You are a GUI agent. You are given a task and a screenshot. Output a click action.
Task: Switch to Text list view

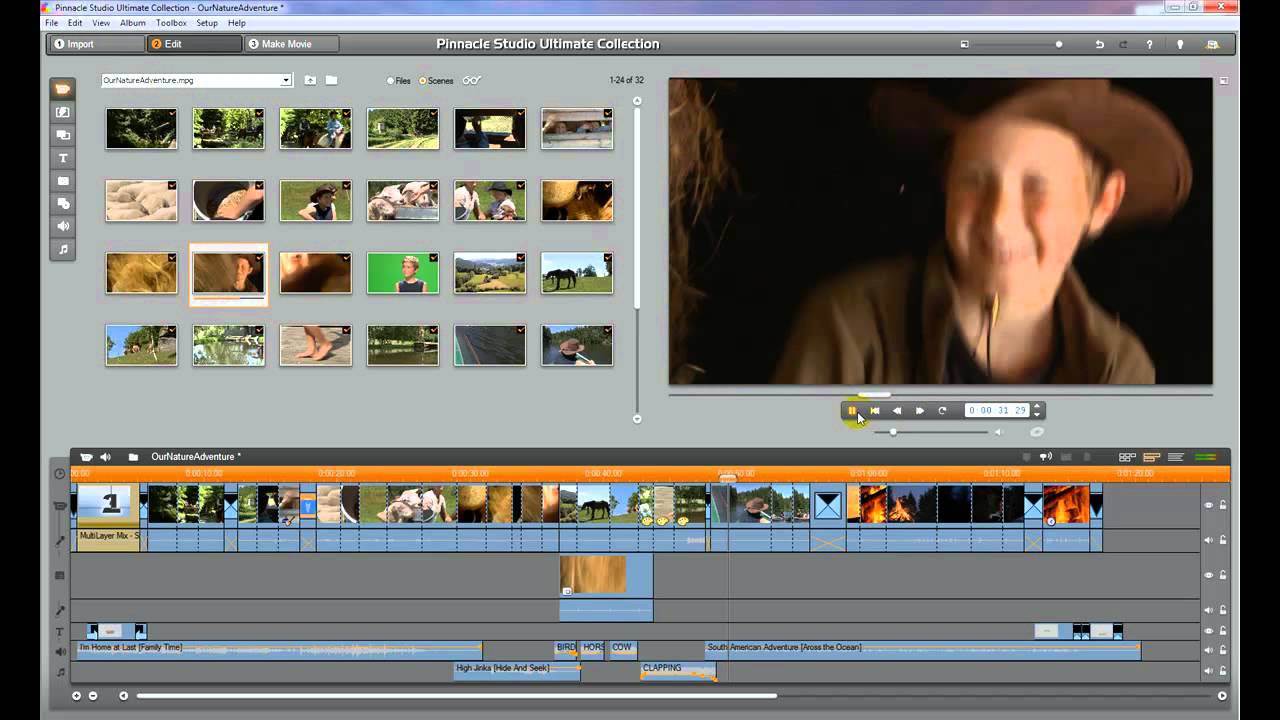1176,457
